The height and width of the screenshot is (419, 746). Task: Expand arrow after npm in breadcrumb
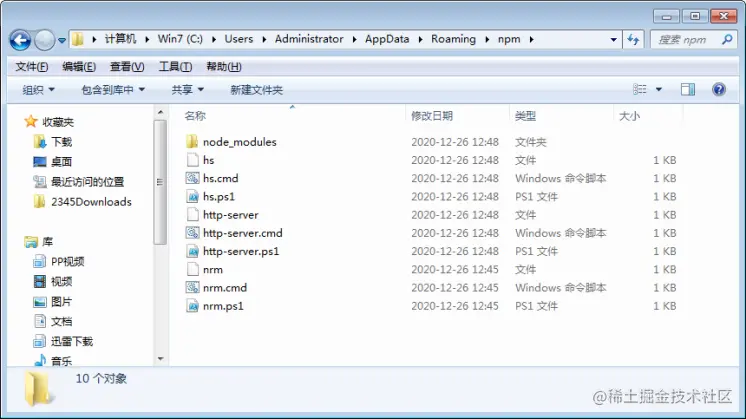point(531,39)
